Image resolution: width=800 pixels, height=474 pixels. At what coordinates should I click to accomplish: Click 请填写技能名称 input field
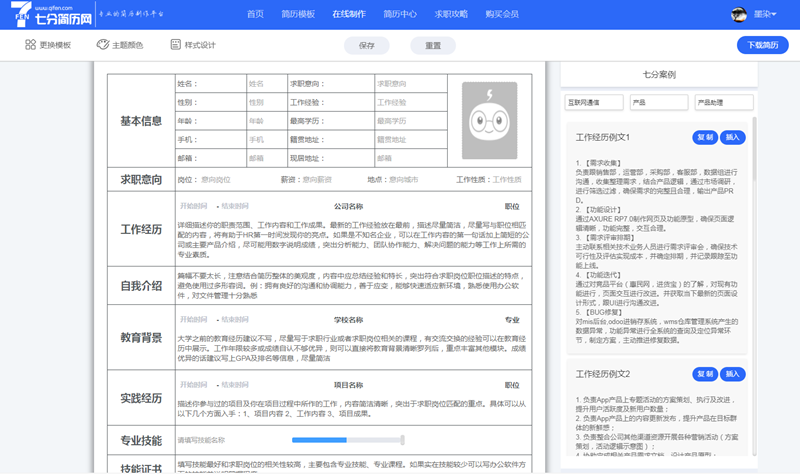point(201,440)
